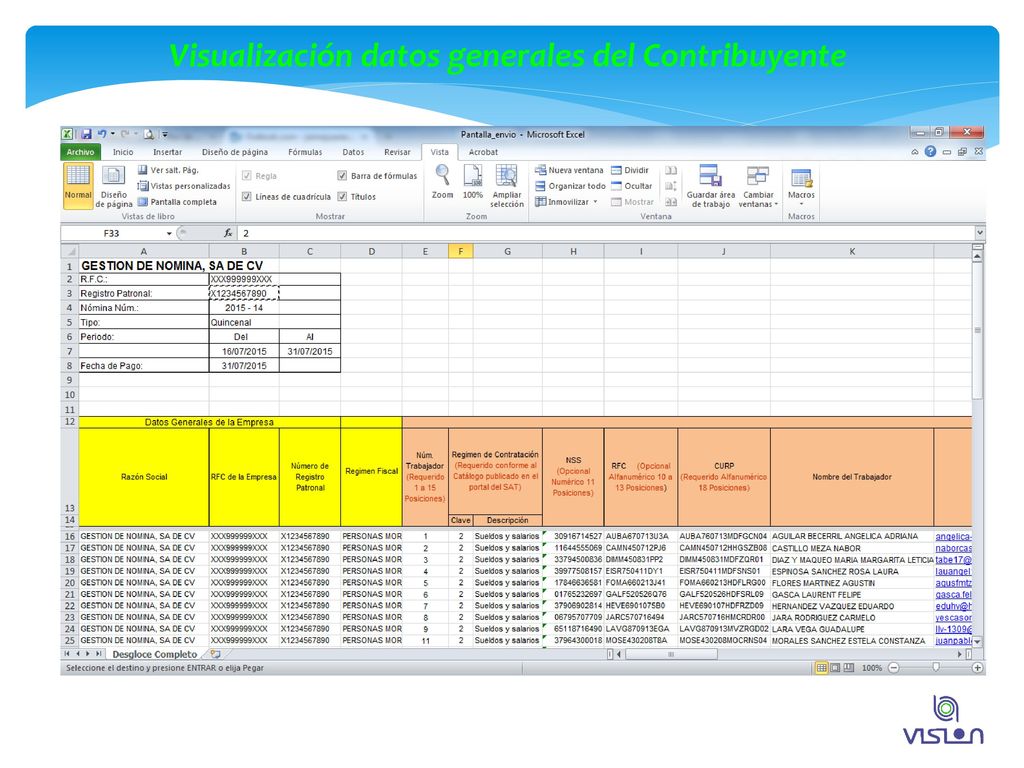Minimize the ribbon with the caret icon
Viewport: 1024px width, 768px height.
pos(915,152)
